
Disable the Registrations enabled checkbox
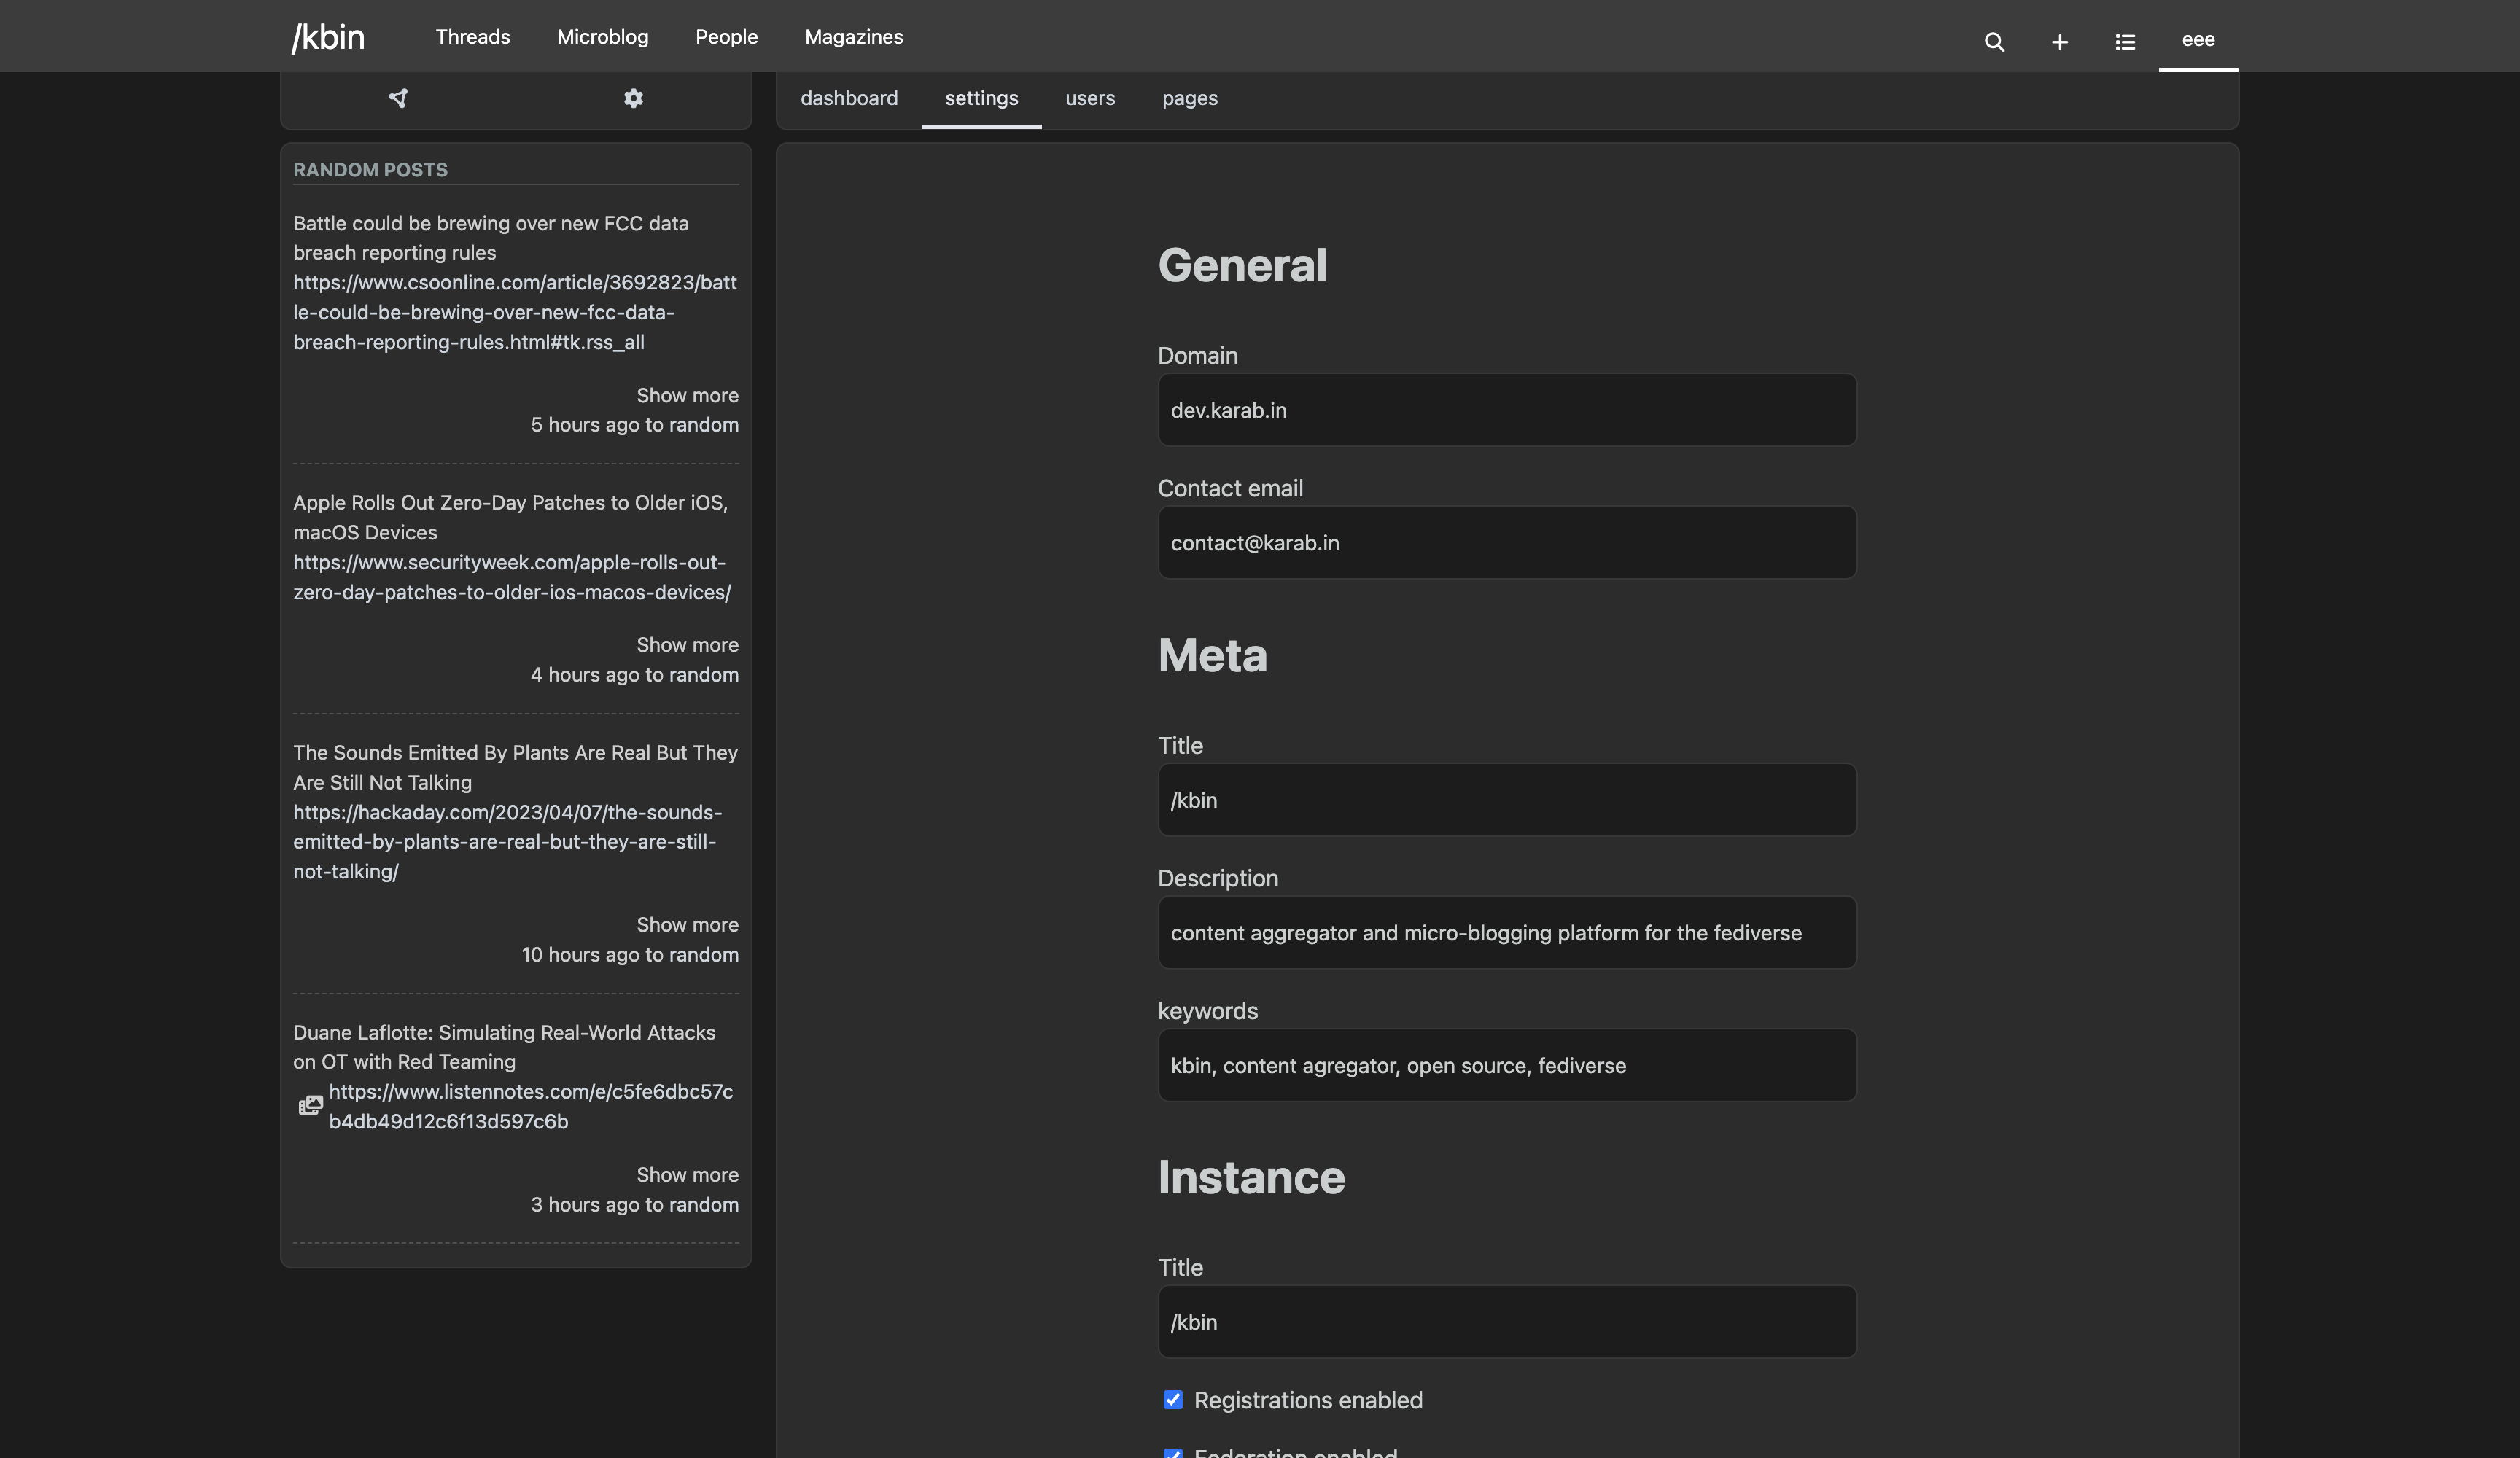[1173, 1400]
